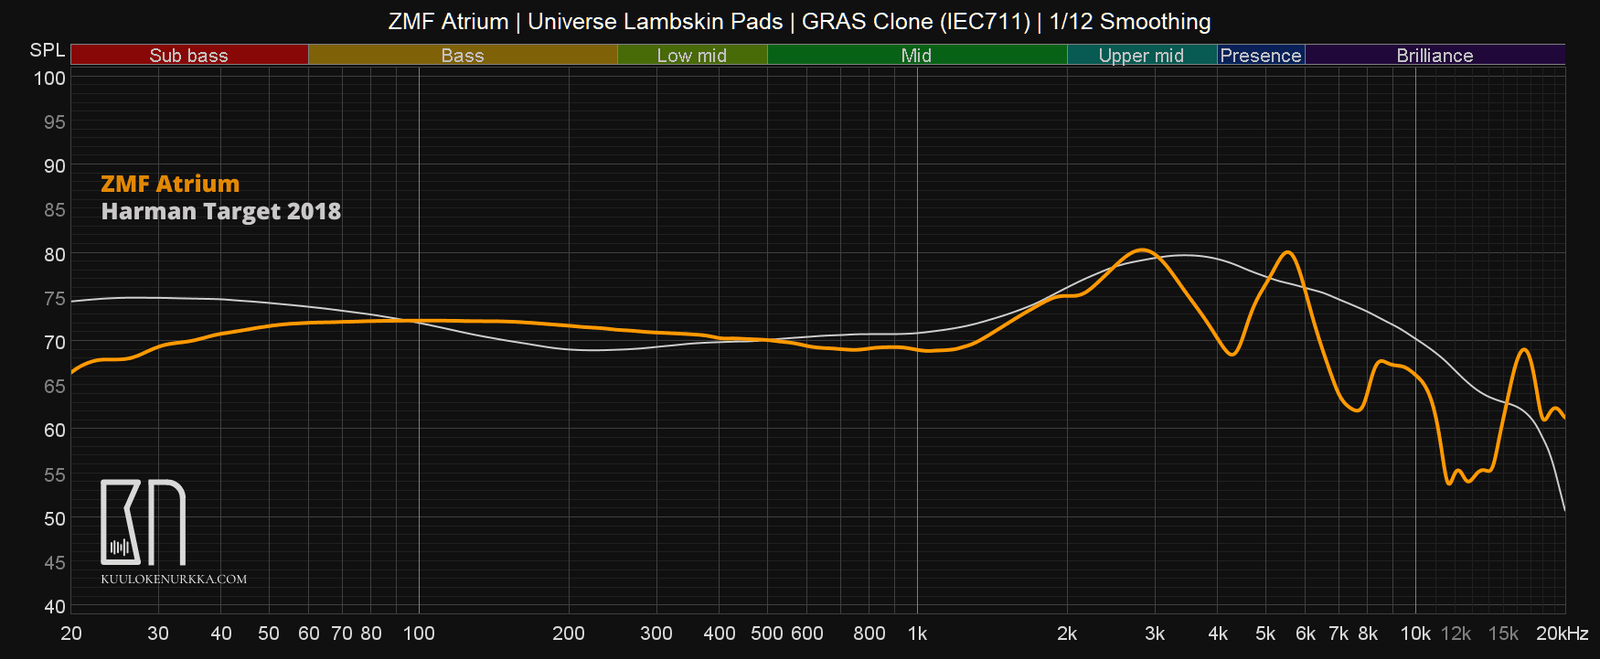Click the 1k frequency axis label
This screenshot has width=1600, height=659.
tap(917, 633)
